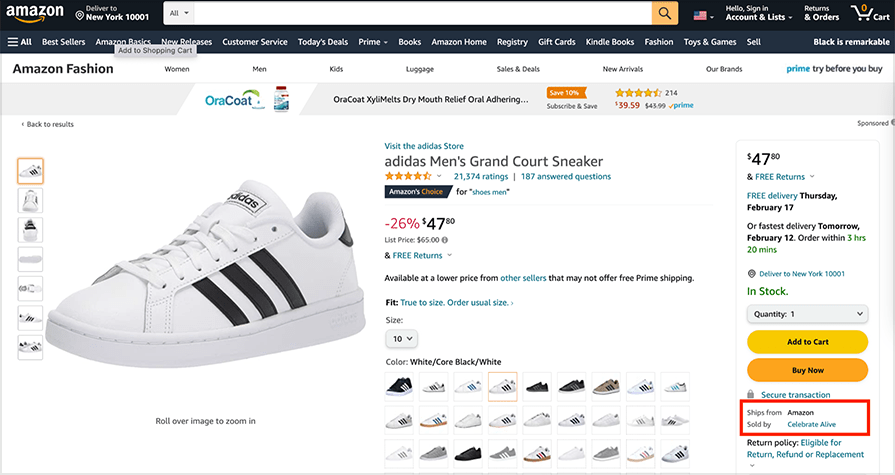
Task: Open the hamburger All menu
Action: coord(19,42)
